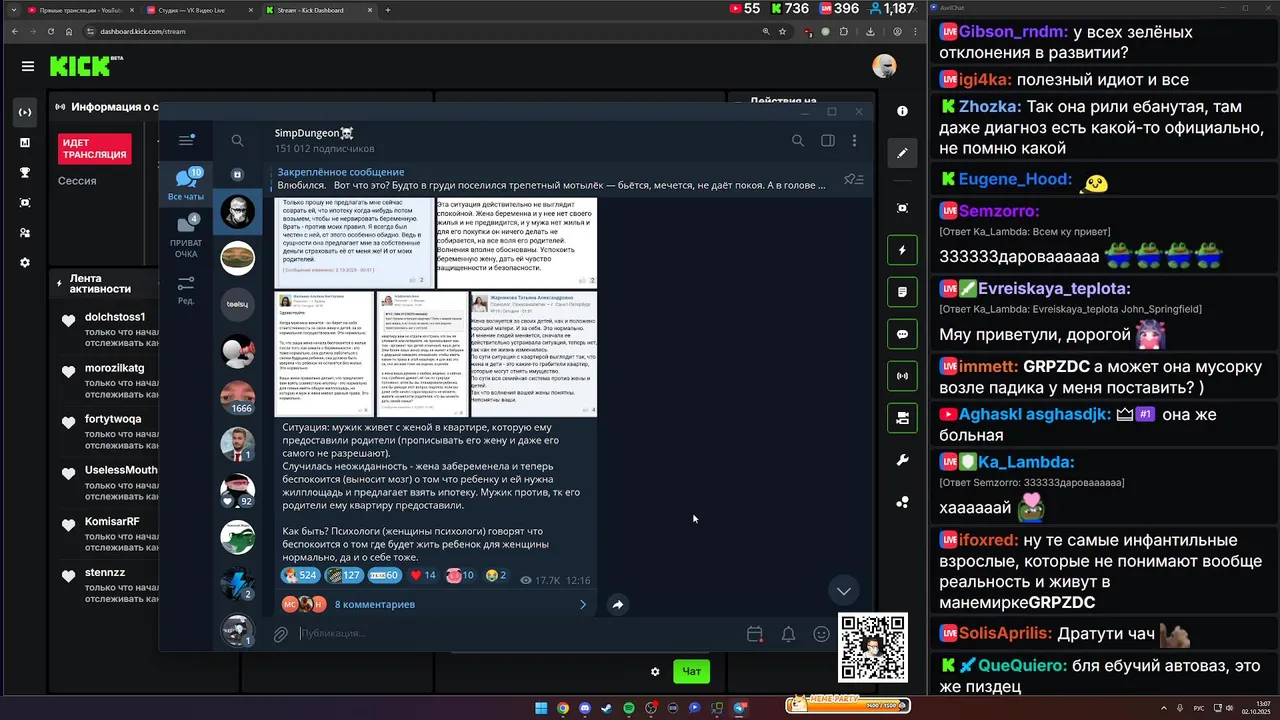Screen dimensions: 1280x720
Task: Open the community users icon in Kick sidebar
Action: coord(25,232)
